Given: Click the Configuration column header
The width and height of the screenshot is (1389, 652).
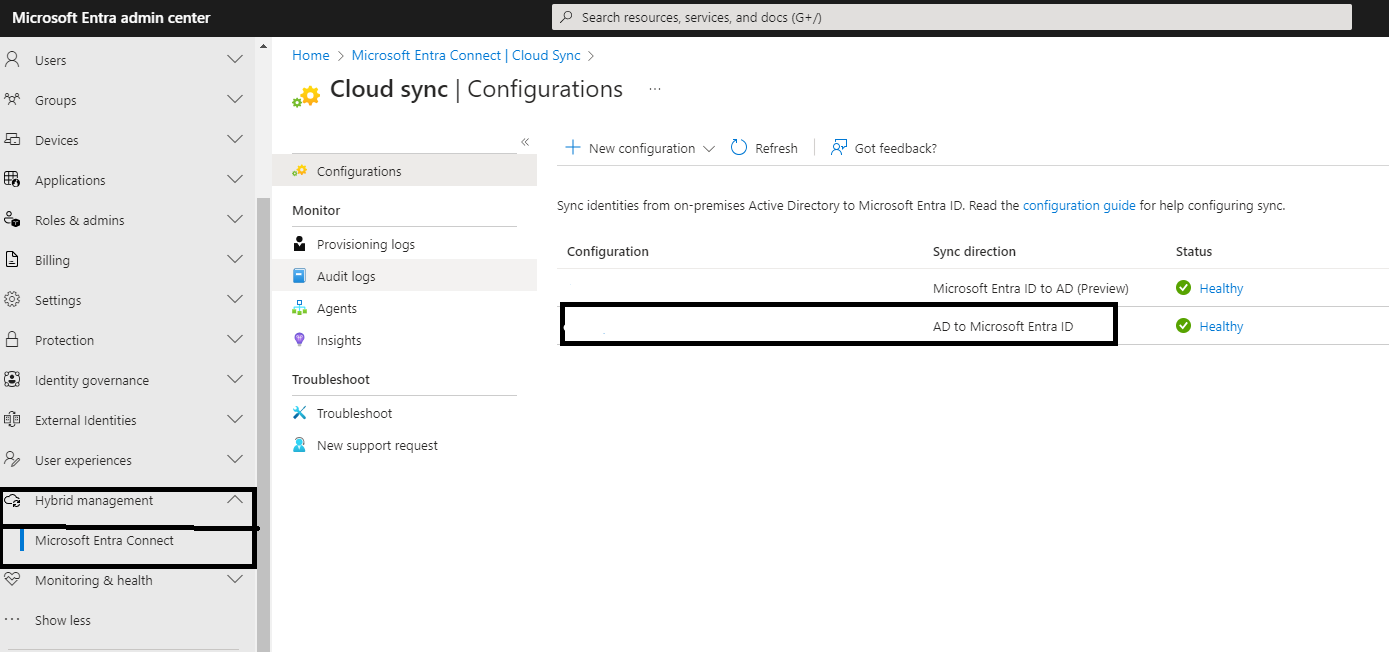Looking at the screenshot, I should pos(608,251).
